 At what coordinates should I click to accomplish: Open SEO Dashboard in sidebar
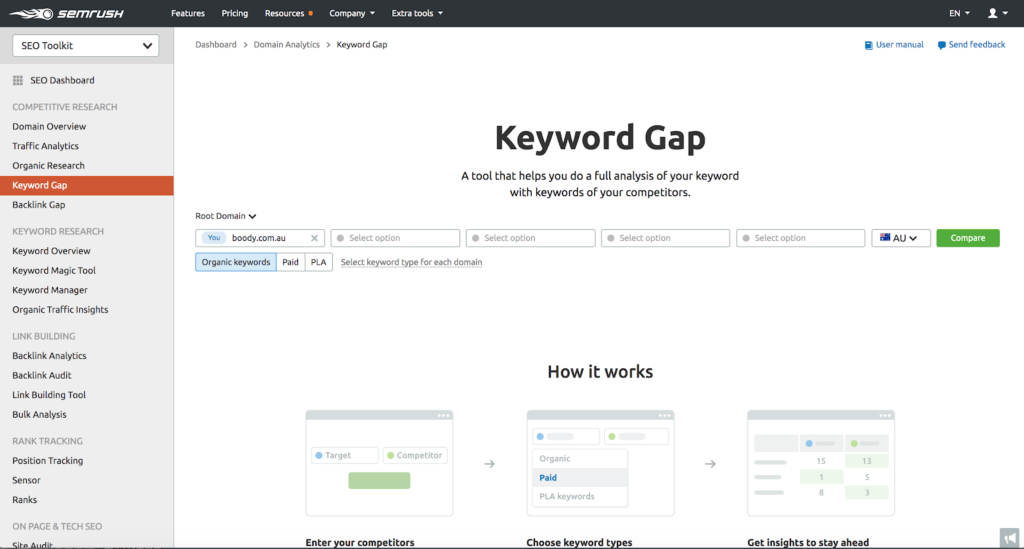[62, 80]
